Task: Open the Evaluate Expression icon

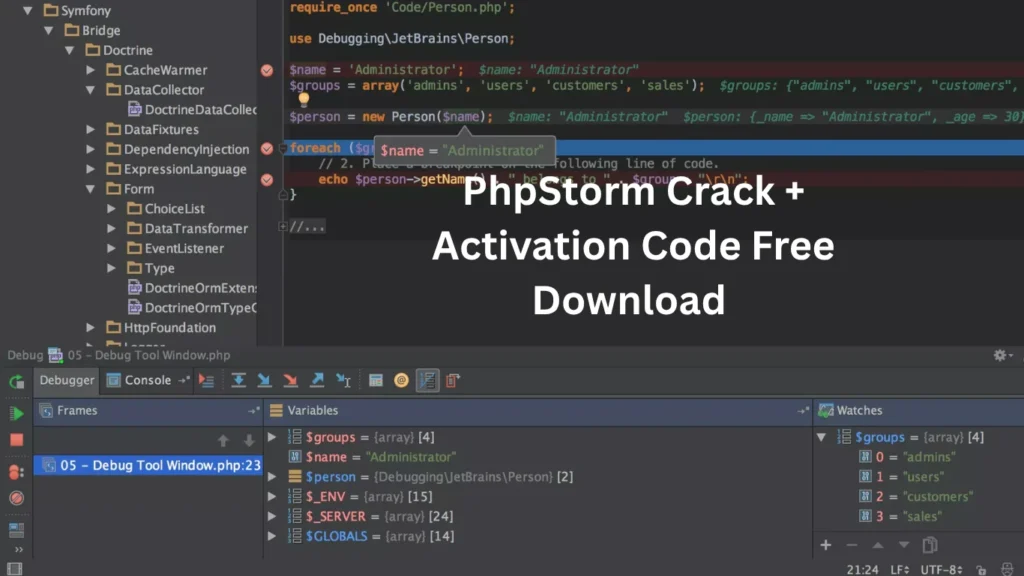Action: 375,380
